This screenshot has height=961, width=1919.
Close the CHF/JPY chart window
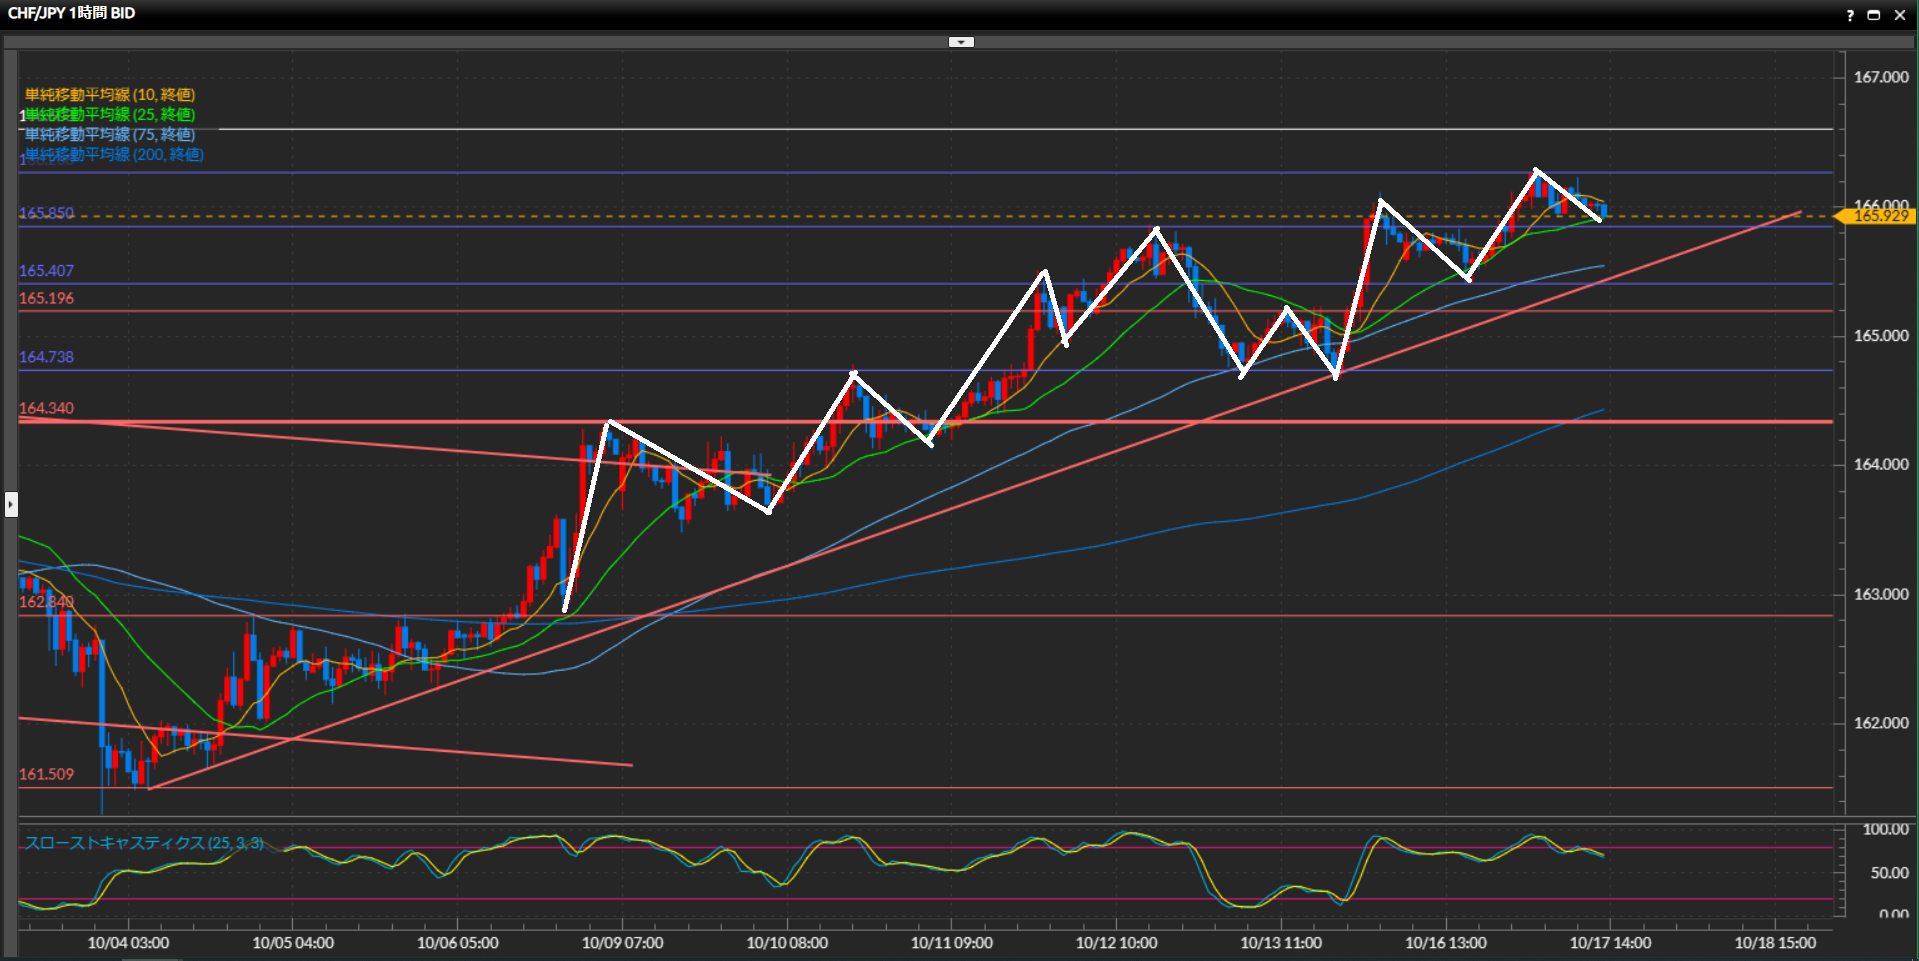[x=1900, y=15]
